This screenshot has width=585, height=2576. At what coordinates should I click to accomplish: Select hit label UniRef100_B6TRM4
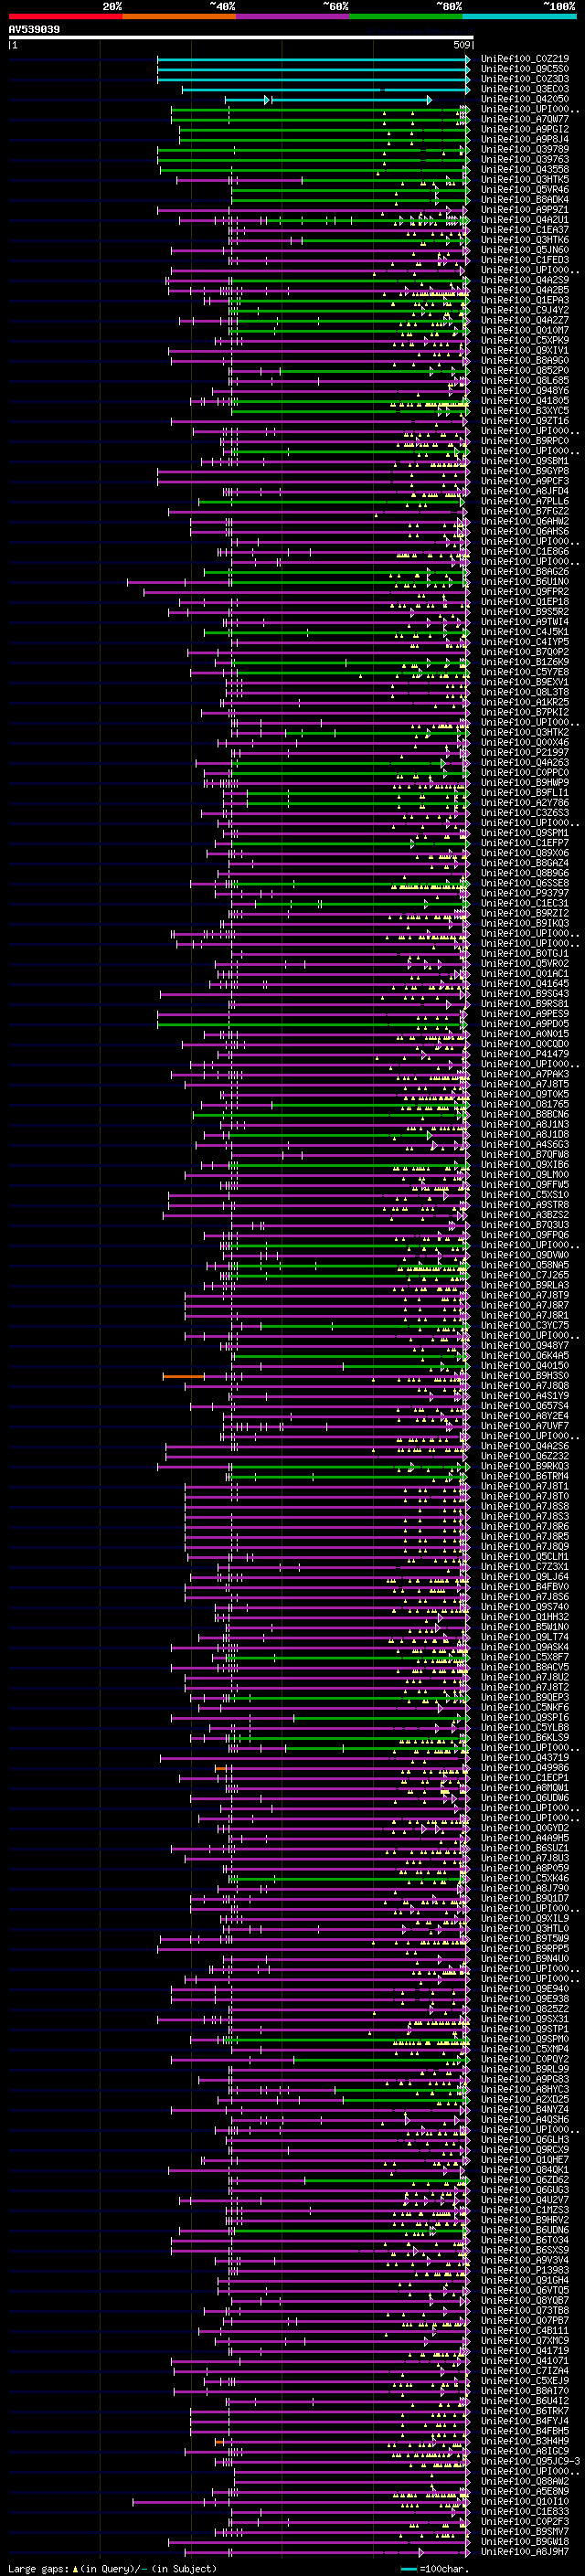[525, 1476]
